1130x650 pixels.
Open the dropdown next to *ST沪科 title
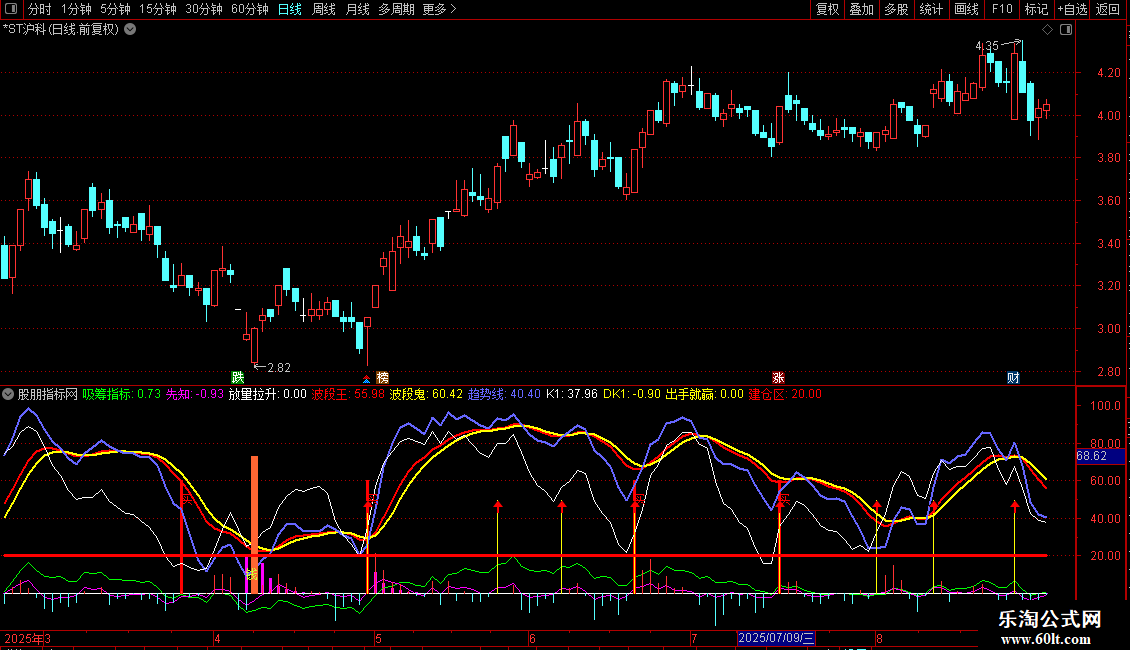click(130, 30)
